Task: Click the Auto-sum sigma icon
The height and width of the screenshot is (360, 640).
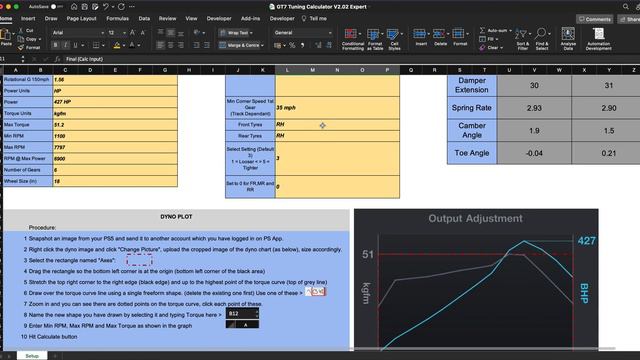Action: click(482, 31)
